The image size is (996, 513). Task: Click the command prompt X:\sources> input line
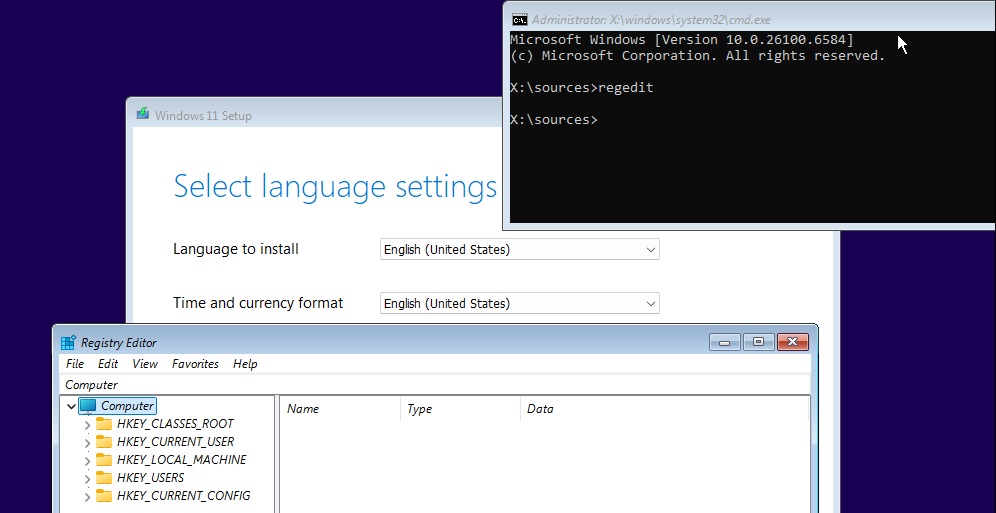554,119
